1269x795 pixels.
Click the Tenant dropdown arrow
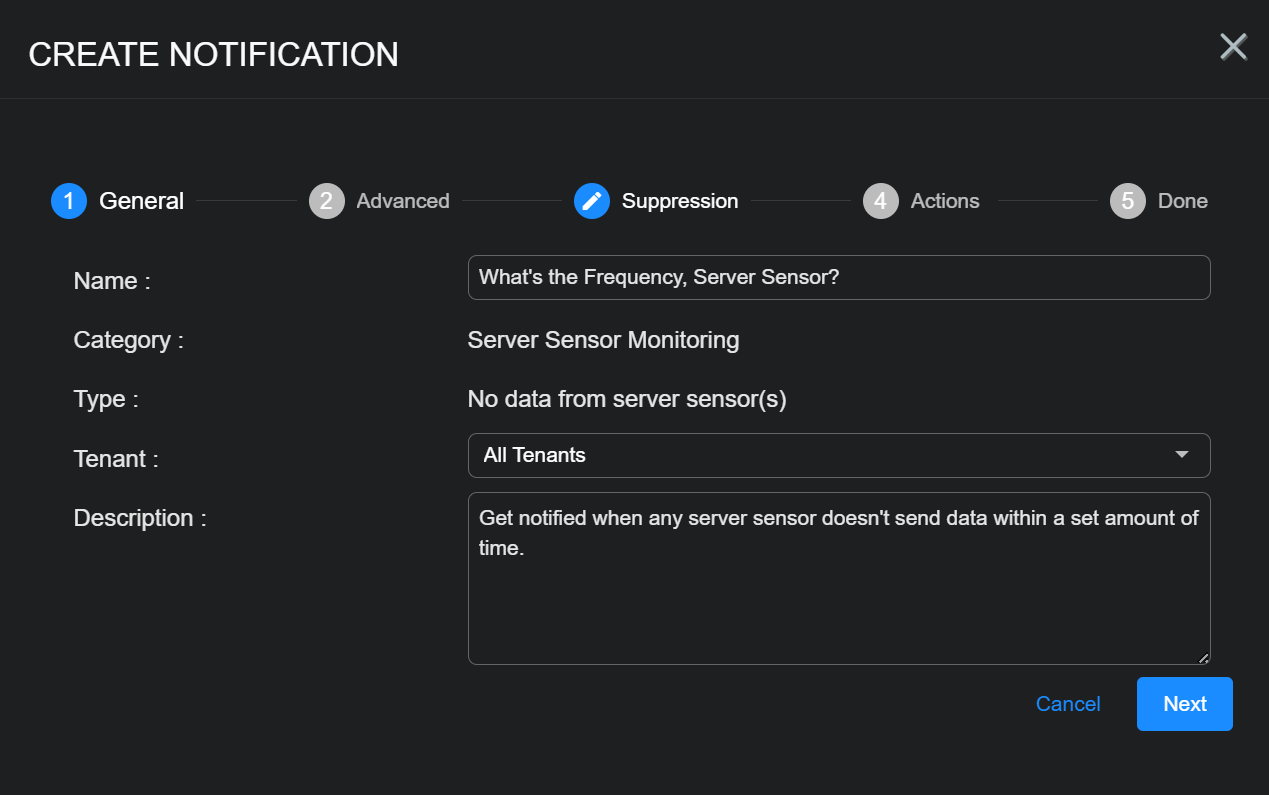click(x=1182, y=455)
